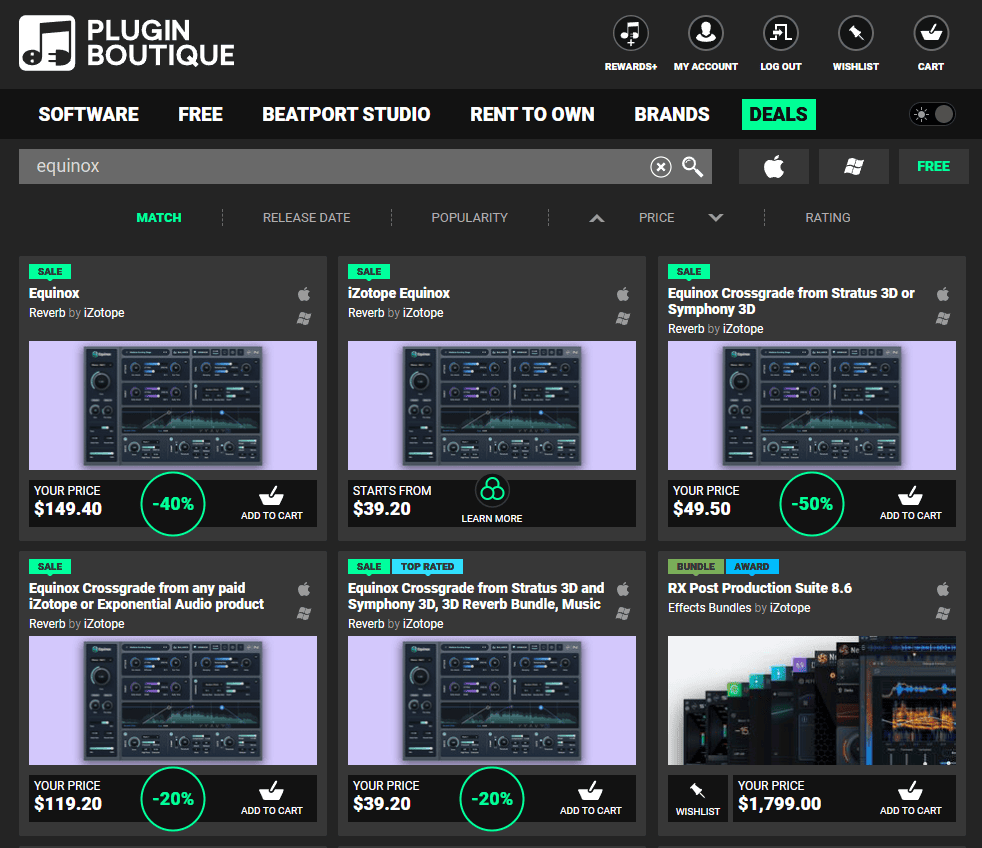Sort price descending with down chevron
The image size is (982, 848).
[716, 218]
